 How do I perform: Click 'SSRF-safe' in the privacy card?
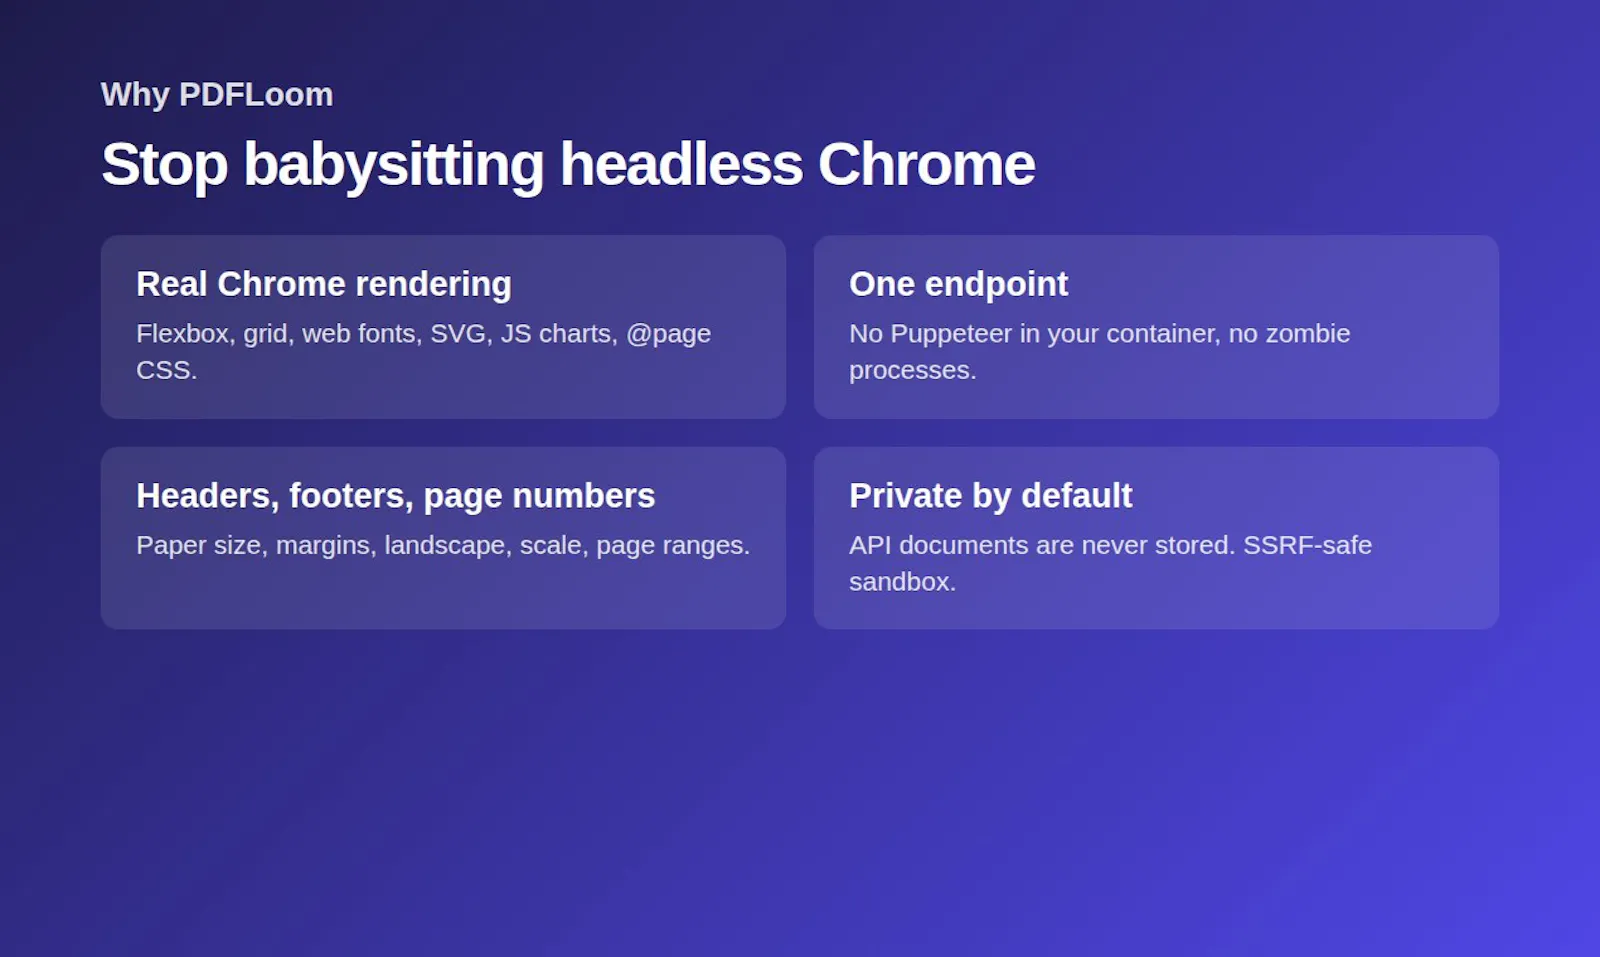(x=1308, y=545)
